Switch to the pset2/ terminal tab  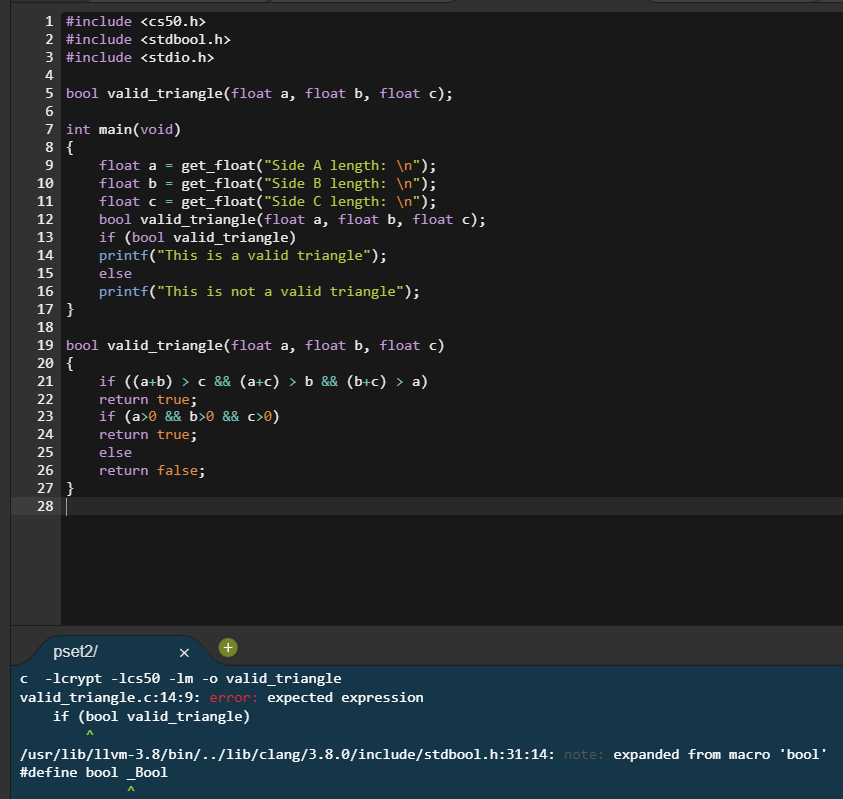click(75, 652)
